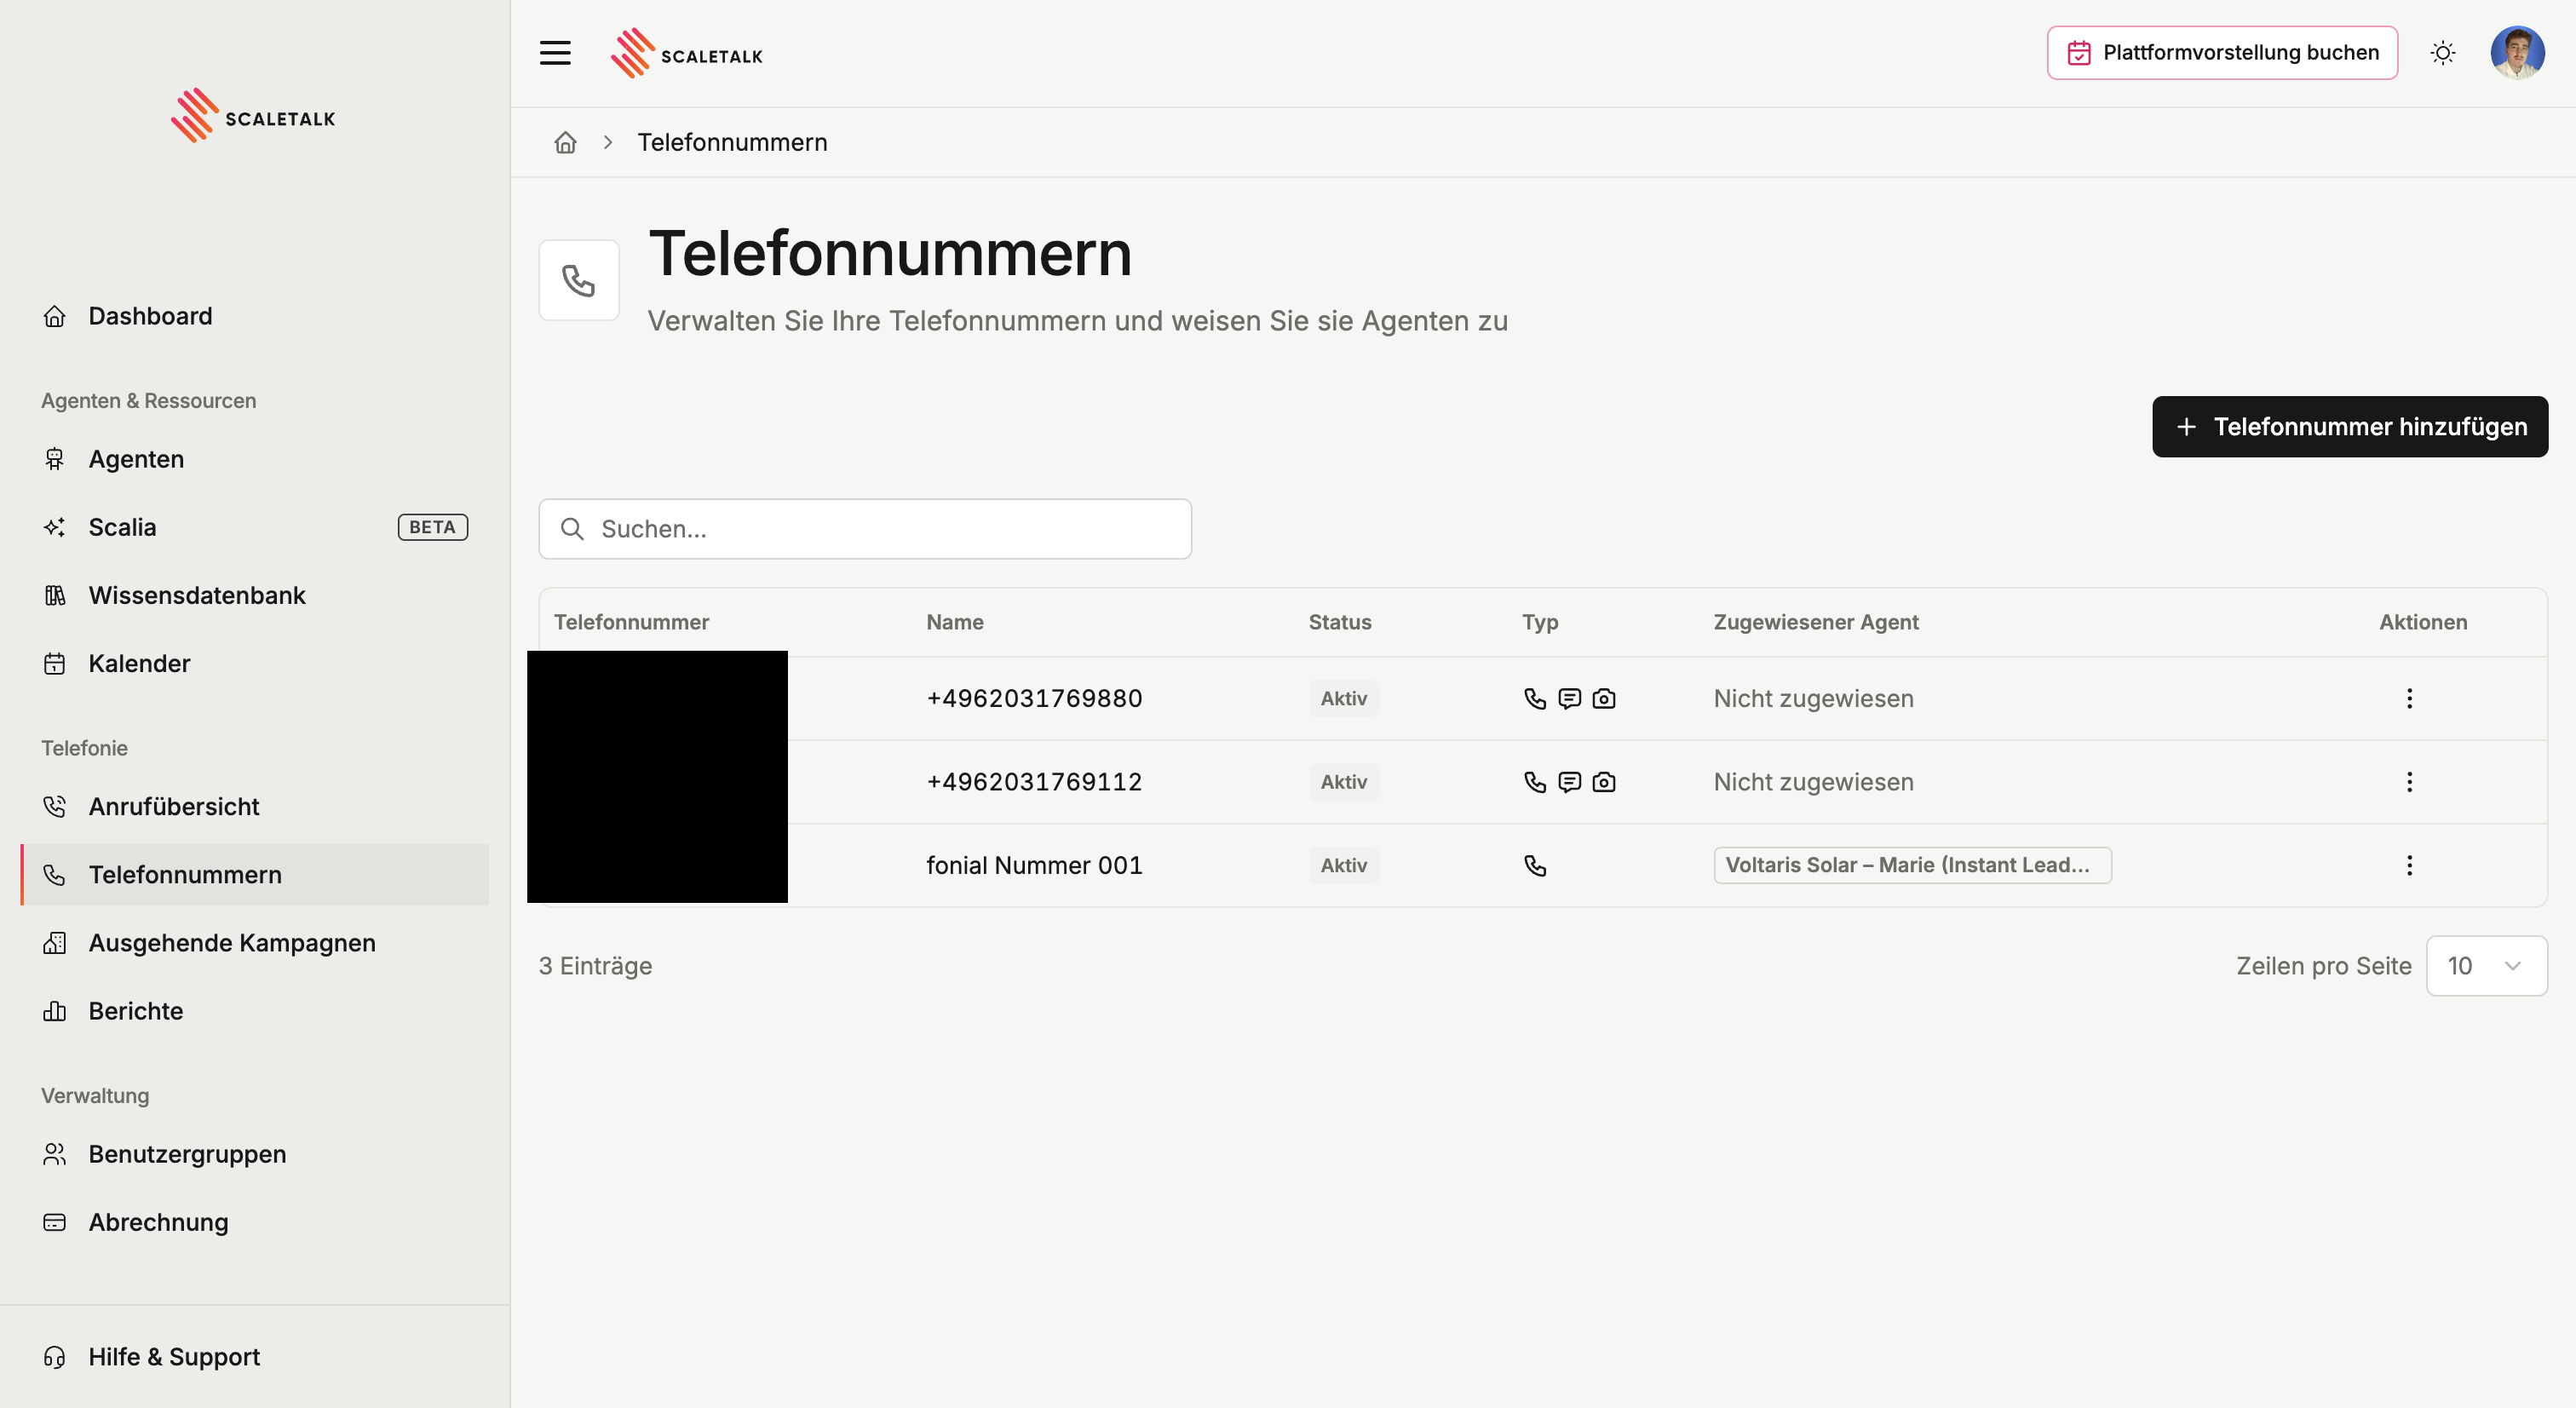Click the BETA badge next to Scalia
Screen dimensions: 2576x1408
[432, 527]
